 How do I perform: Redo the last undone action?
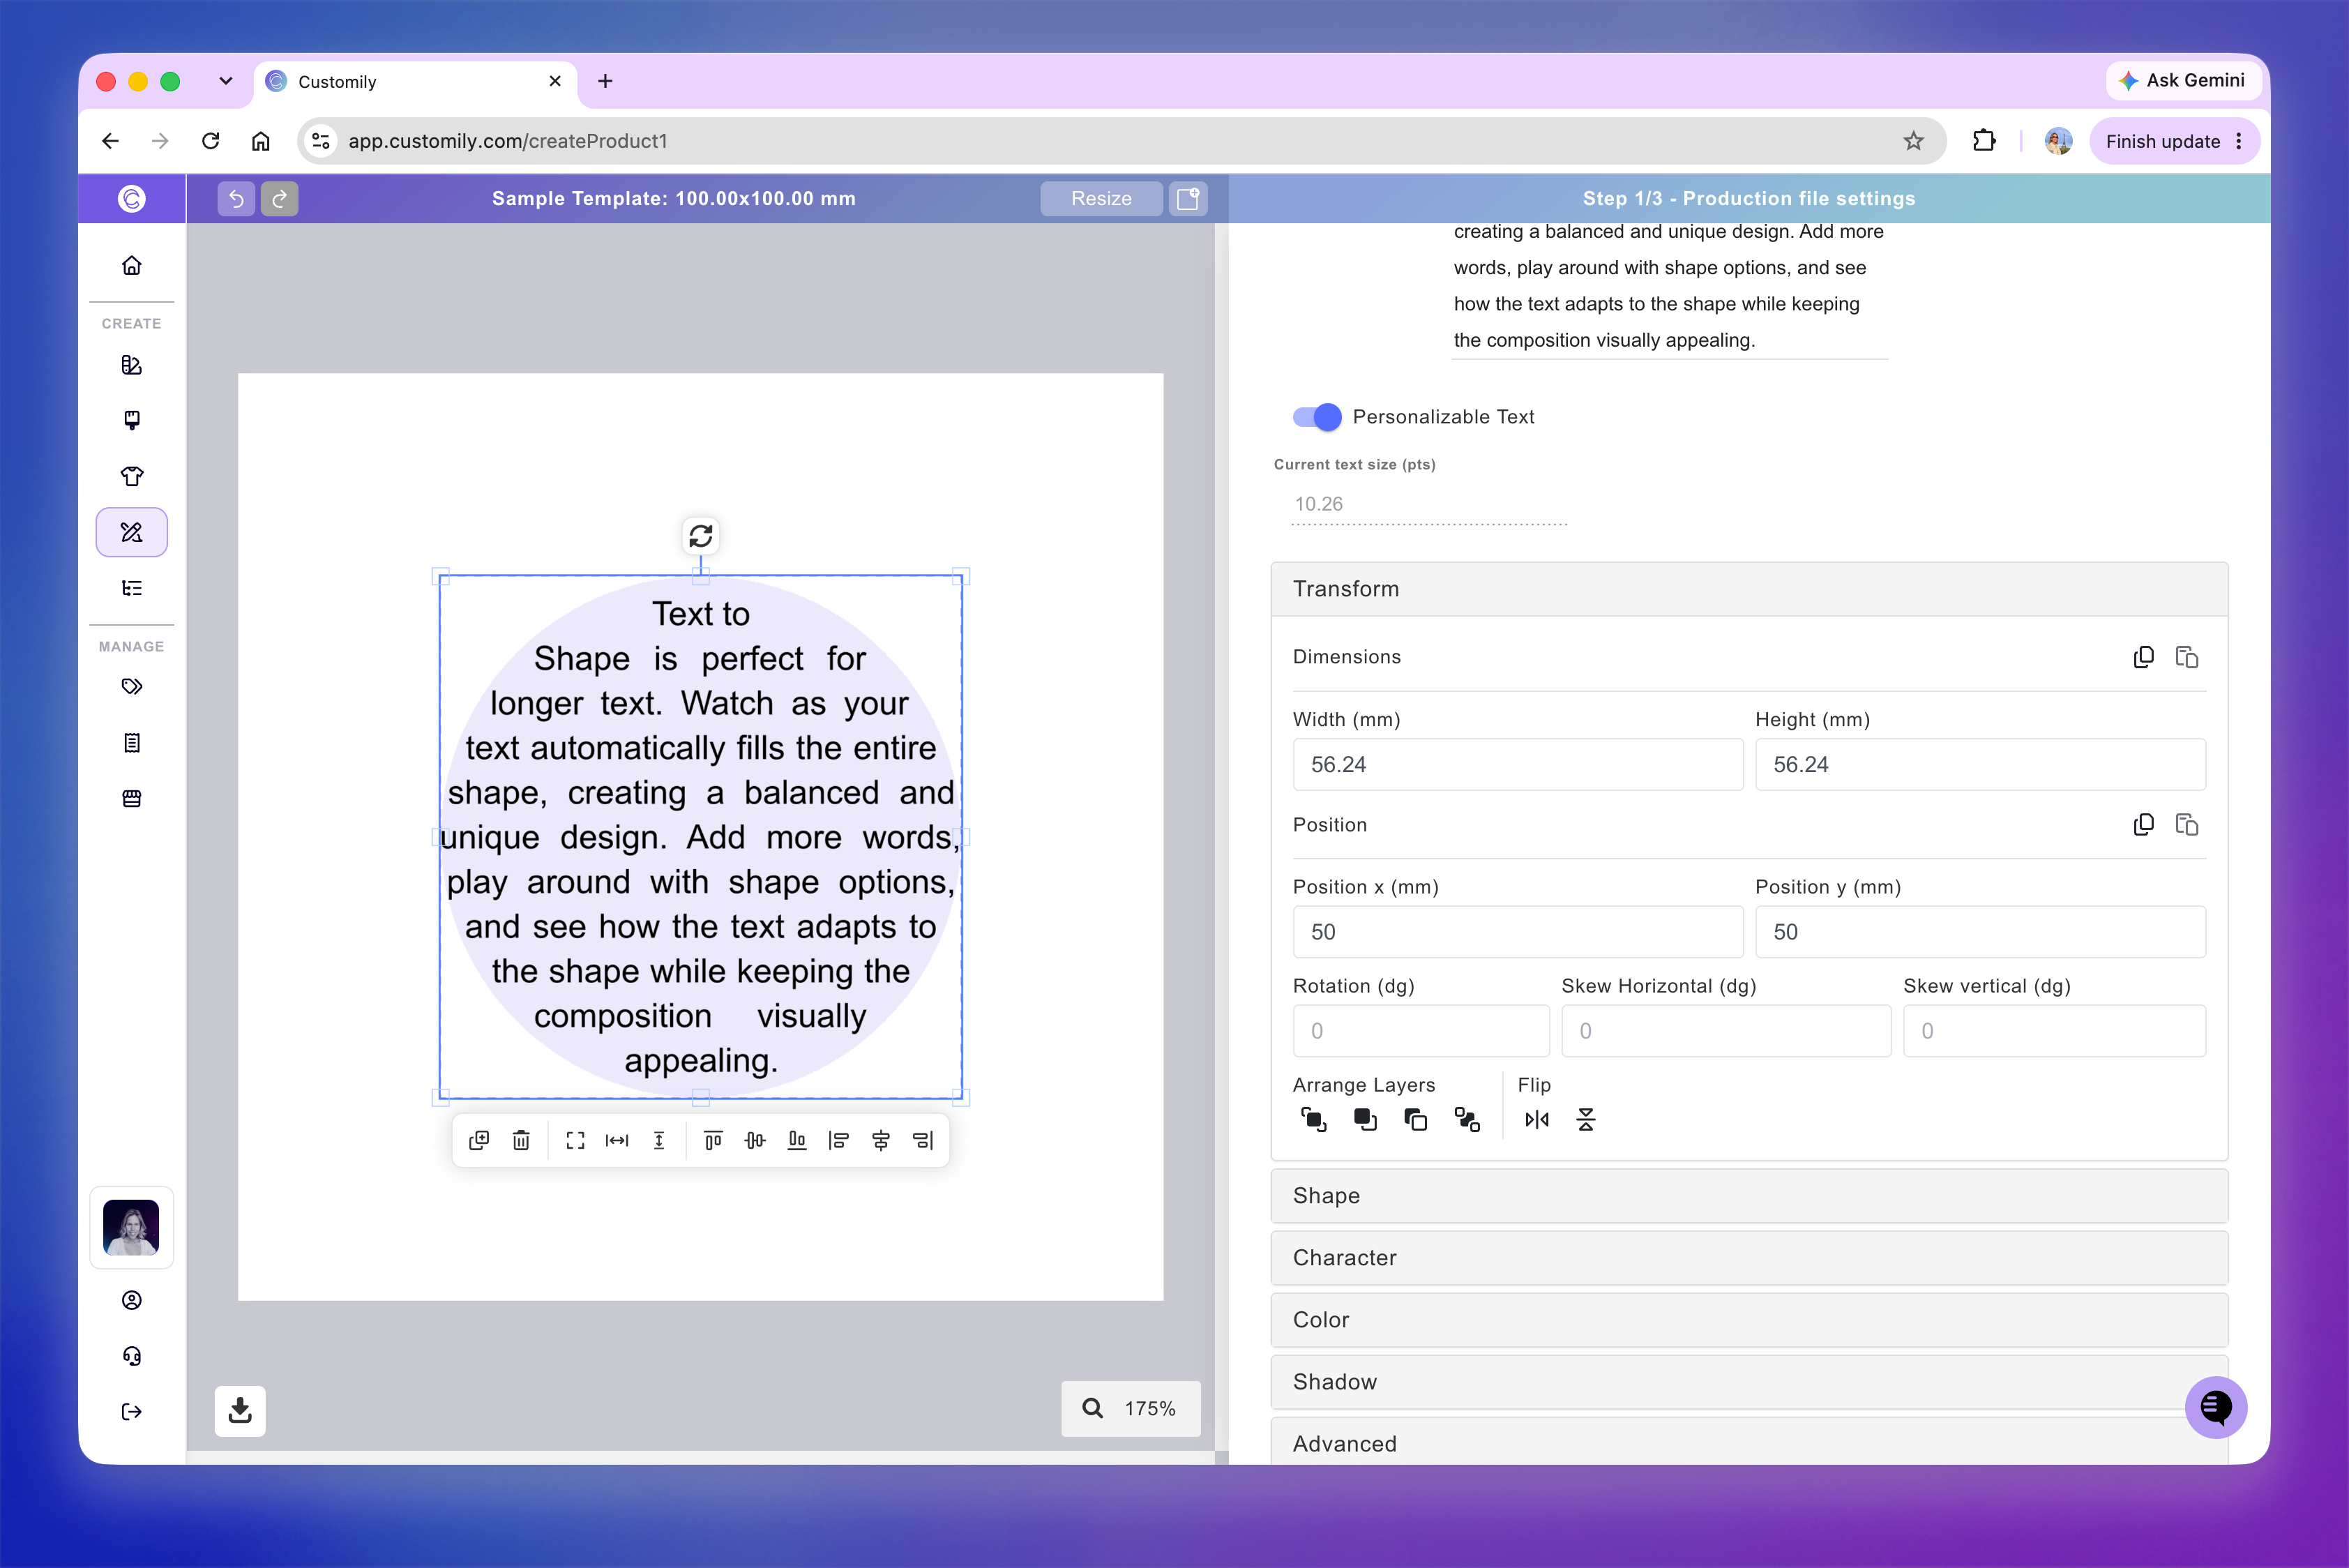[x=280, y=198]
